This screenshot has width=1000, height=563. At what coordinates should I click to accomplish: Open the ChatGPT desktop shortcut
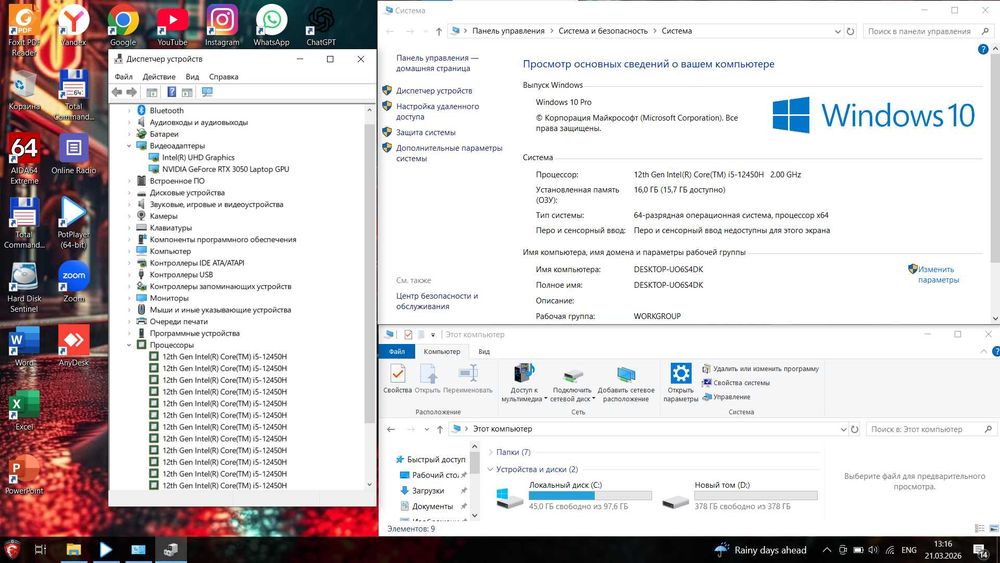321,26
